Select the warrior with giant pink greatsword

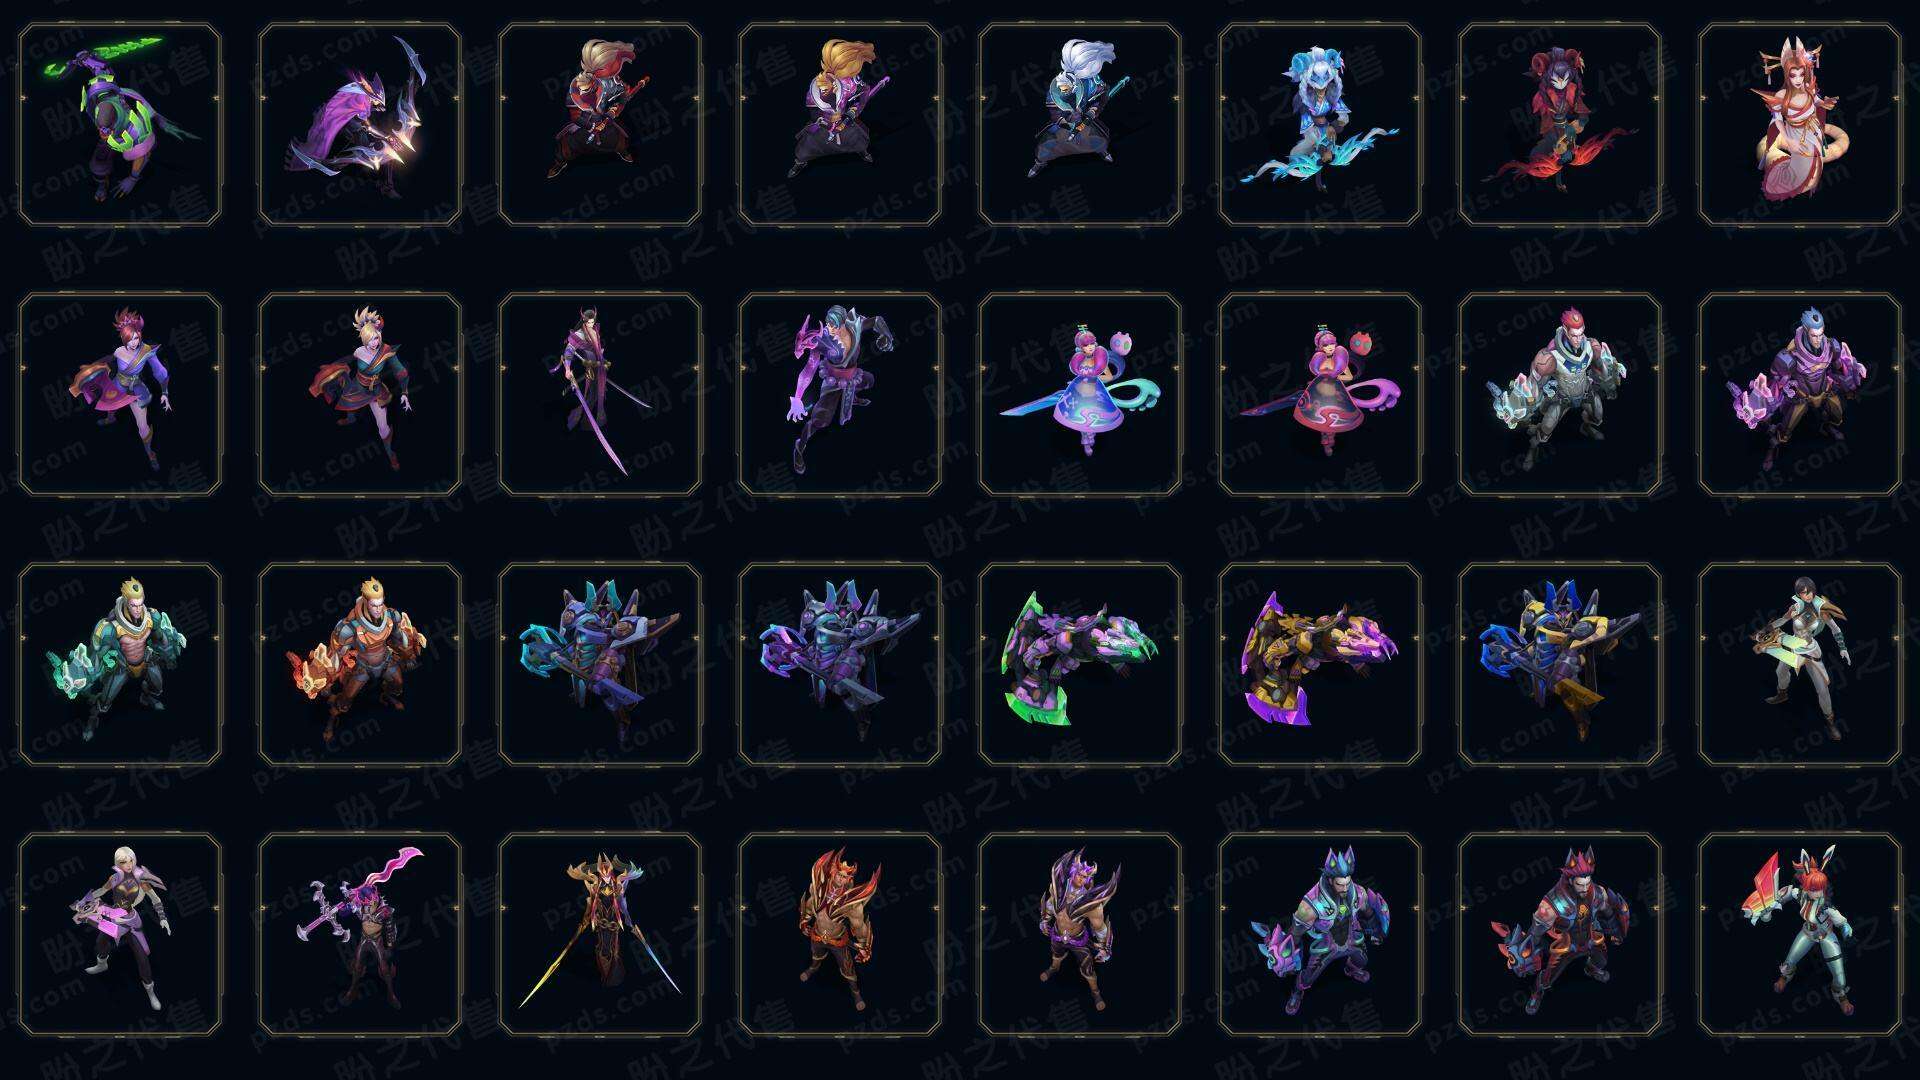click(x=360, y=934)
